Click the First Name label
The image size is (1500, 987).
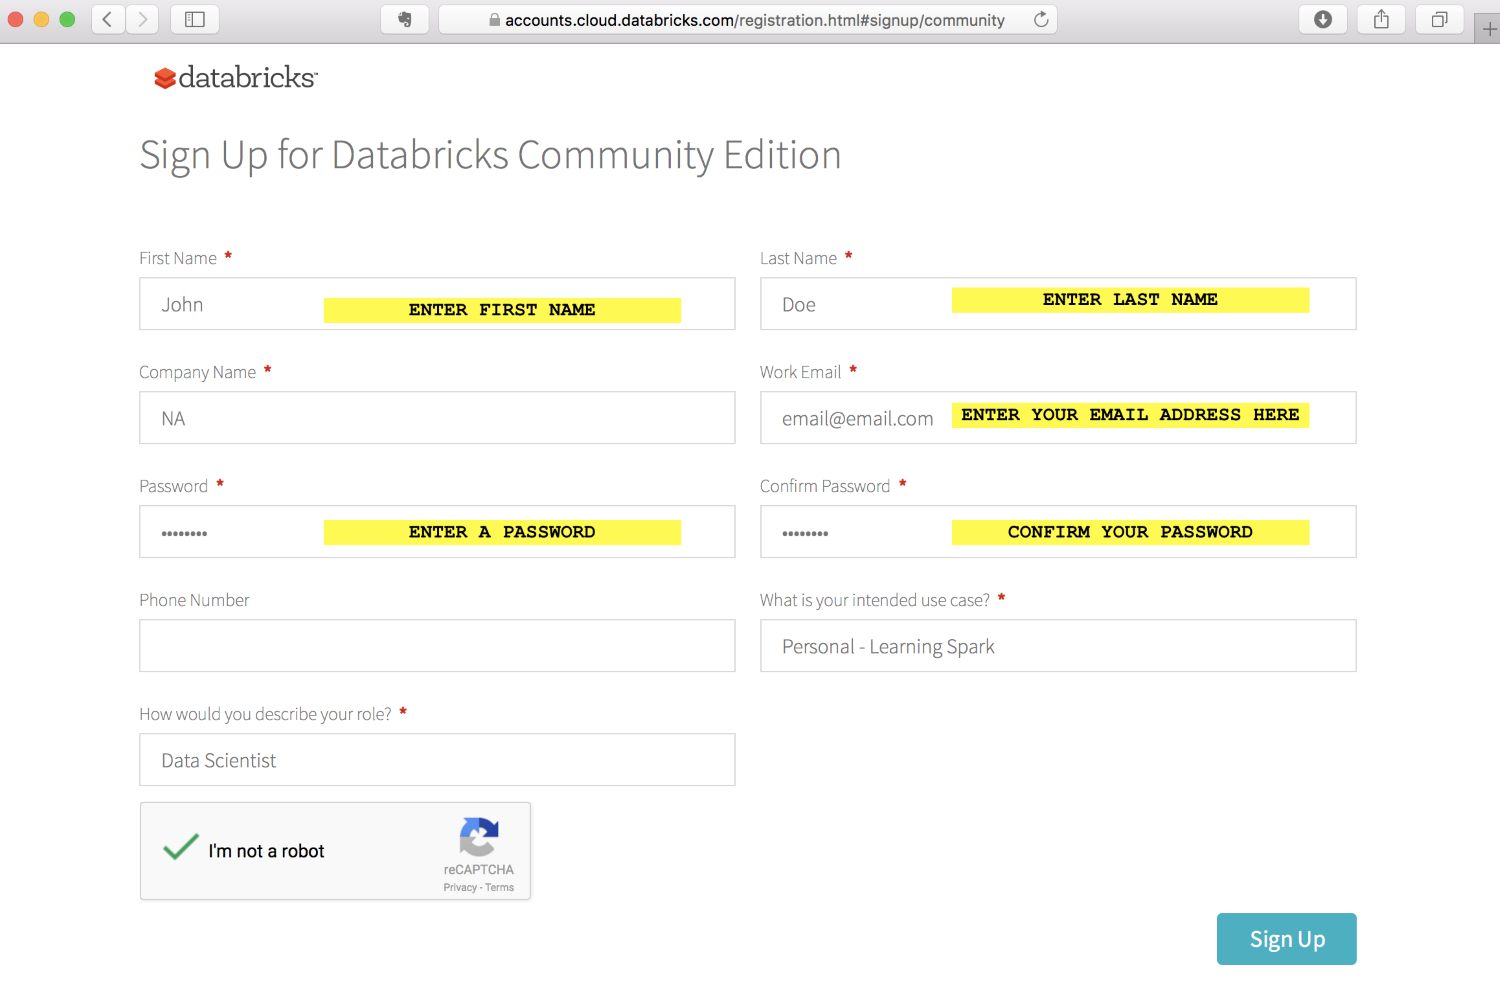pos(178,258)
